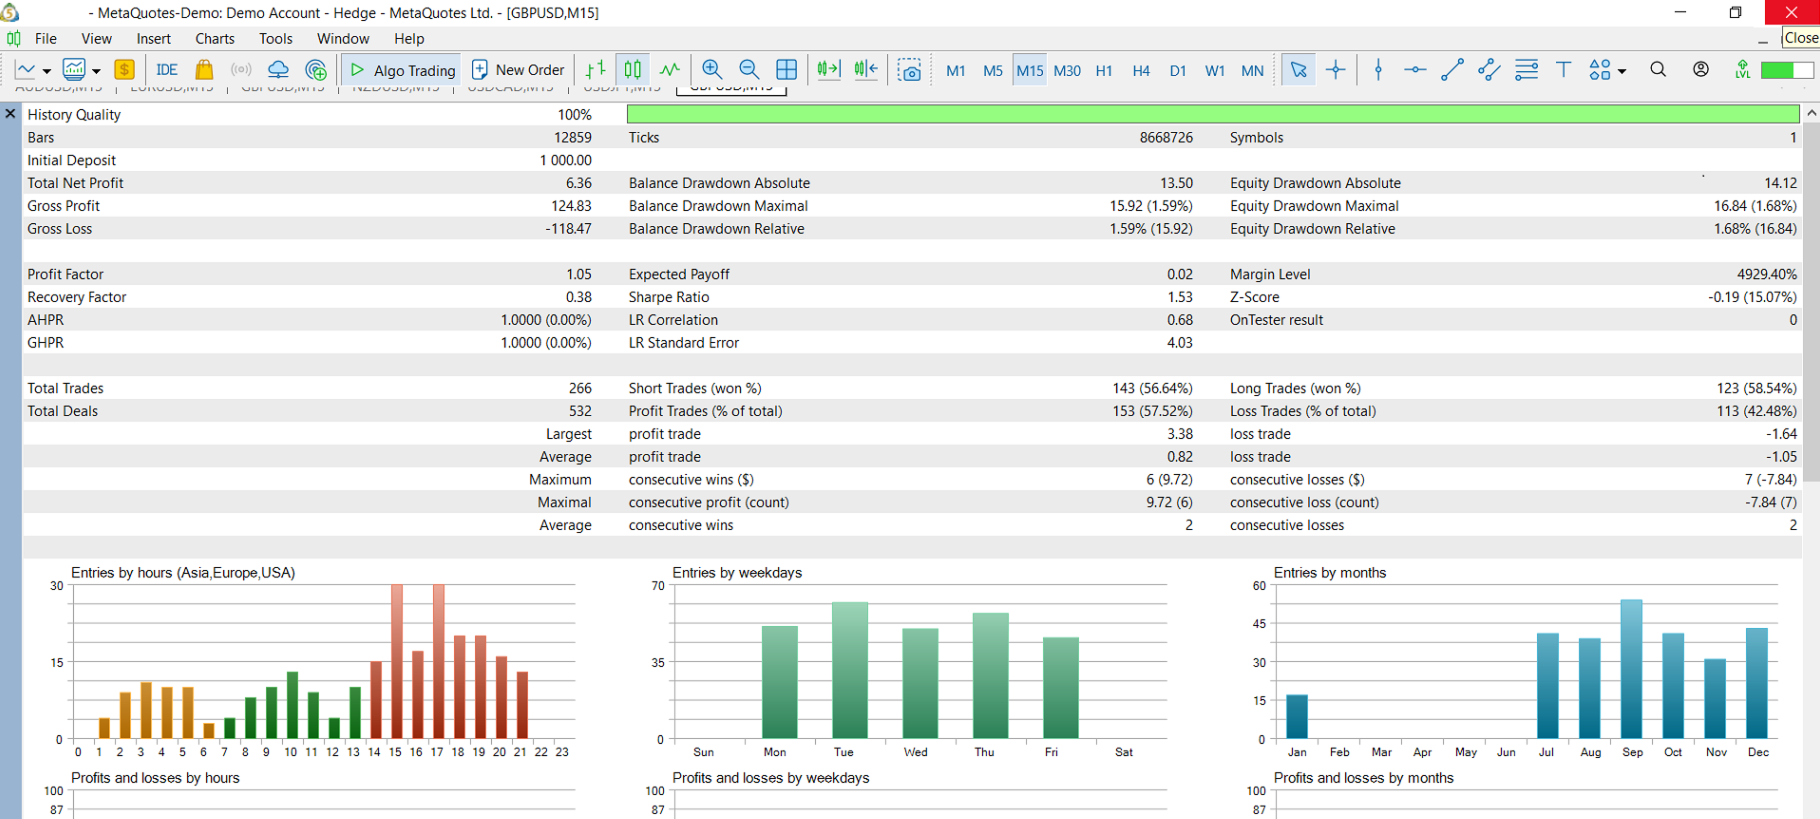Open the Market shopping bag icon
Viewport: 1820px width, 819px height.
pos(204,70)
